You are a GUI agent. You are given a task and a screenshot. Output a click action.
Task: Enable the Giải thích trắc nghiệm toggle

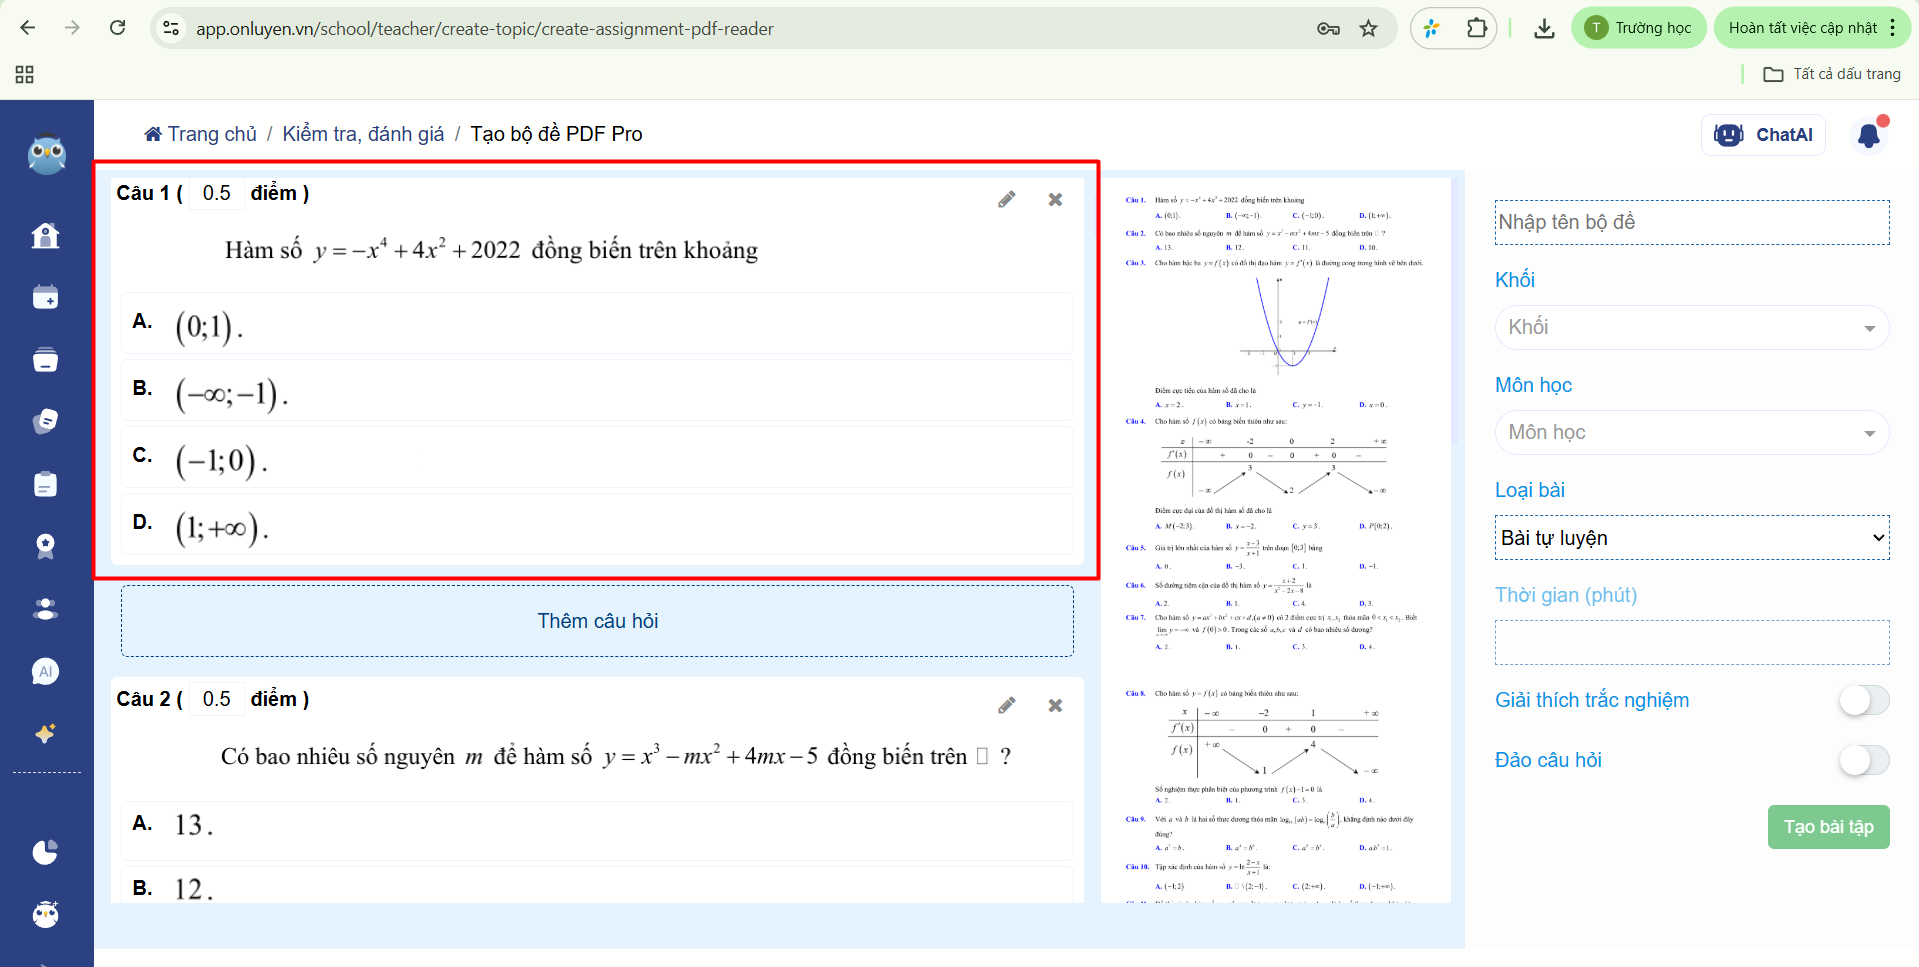tap(1863, 701)
